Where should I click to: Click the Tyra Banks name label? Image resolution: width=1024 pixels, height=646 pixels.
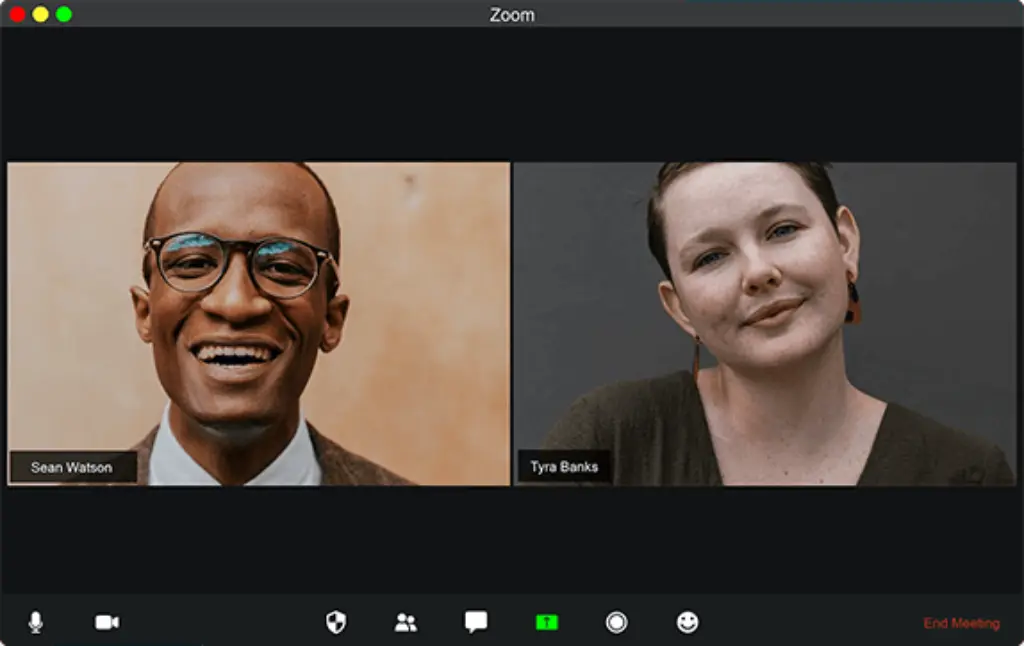[564, 467]
